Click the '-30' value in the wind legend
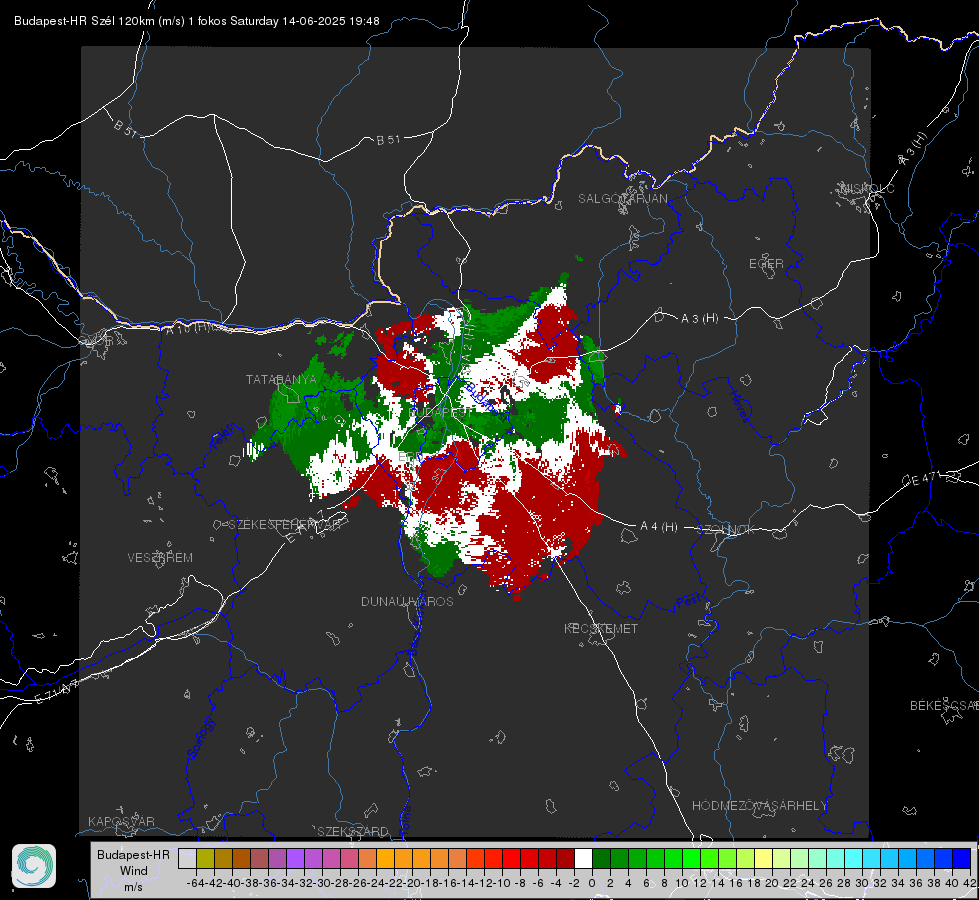This screenshot has width=979, height=900. [x=322, y=883]
